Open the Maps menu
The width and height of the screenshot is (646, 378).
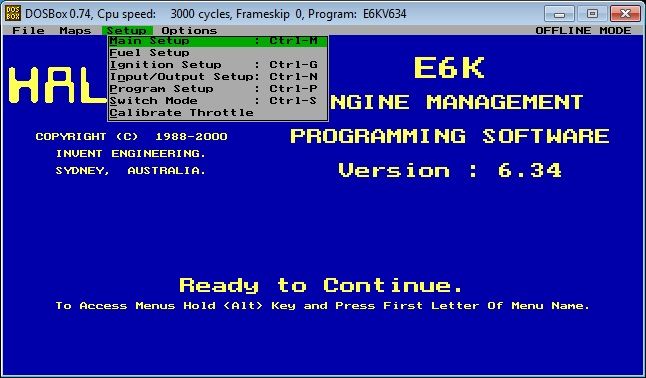(x=75, y=31)
